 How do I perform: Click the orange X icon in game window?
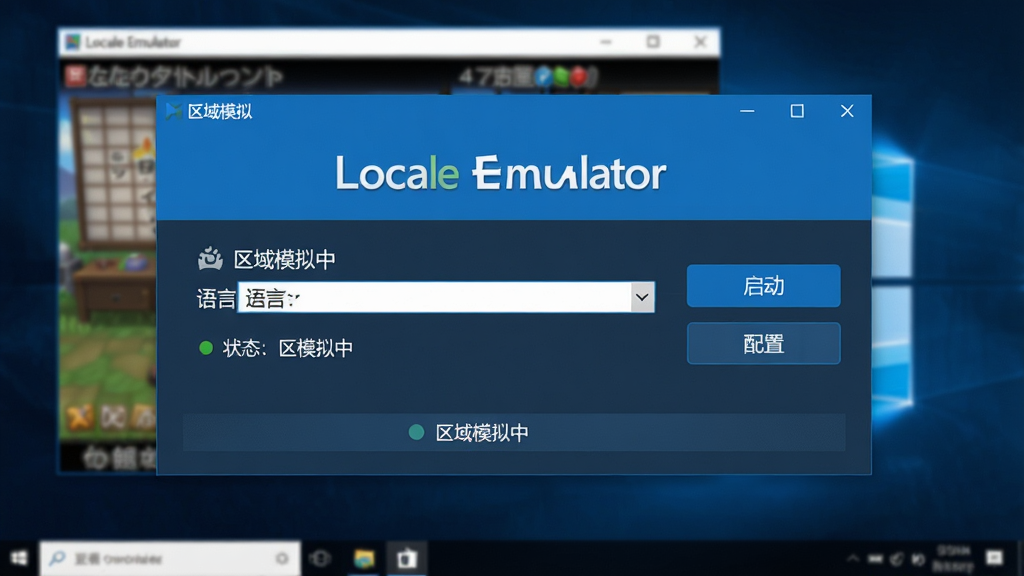tap(80, 417)
